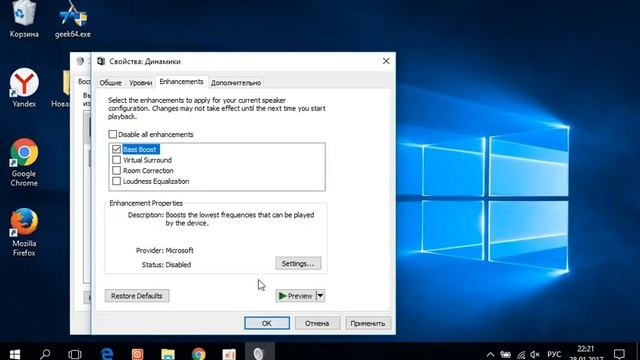Open the taskbar app next to Chrome
Viewport: 640px width, 360px height.
pos(229,354)
